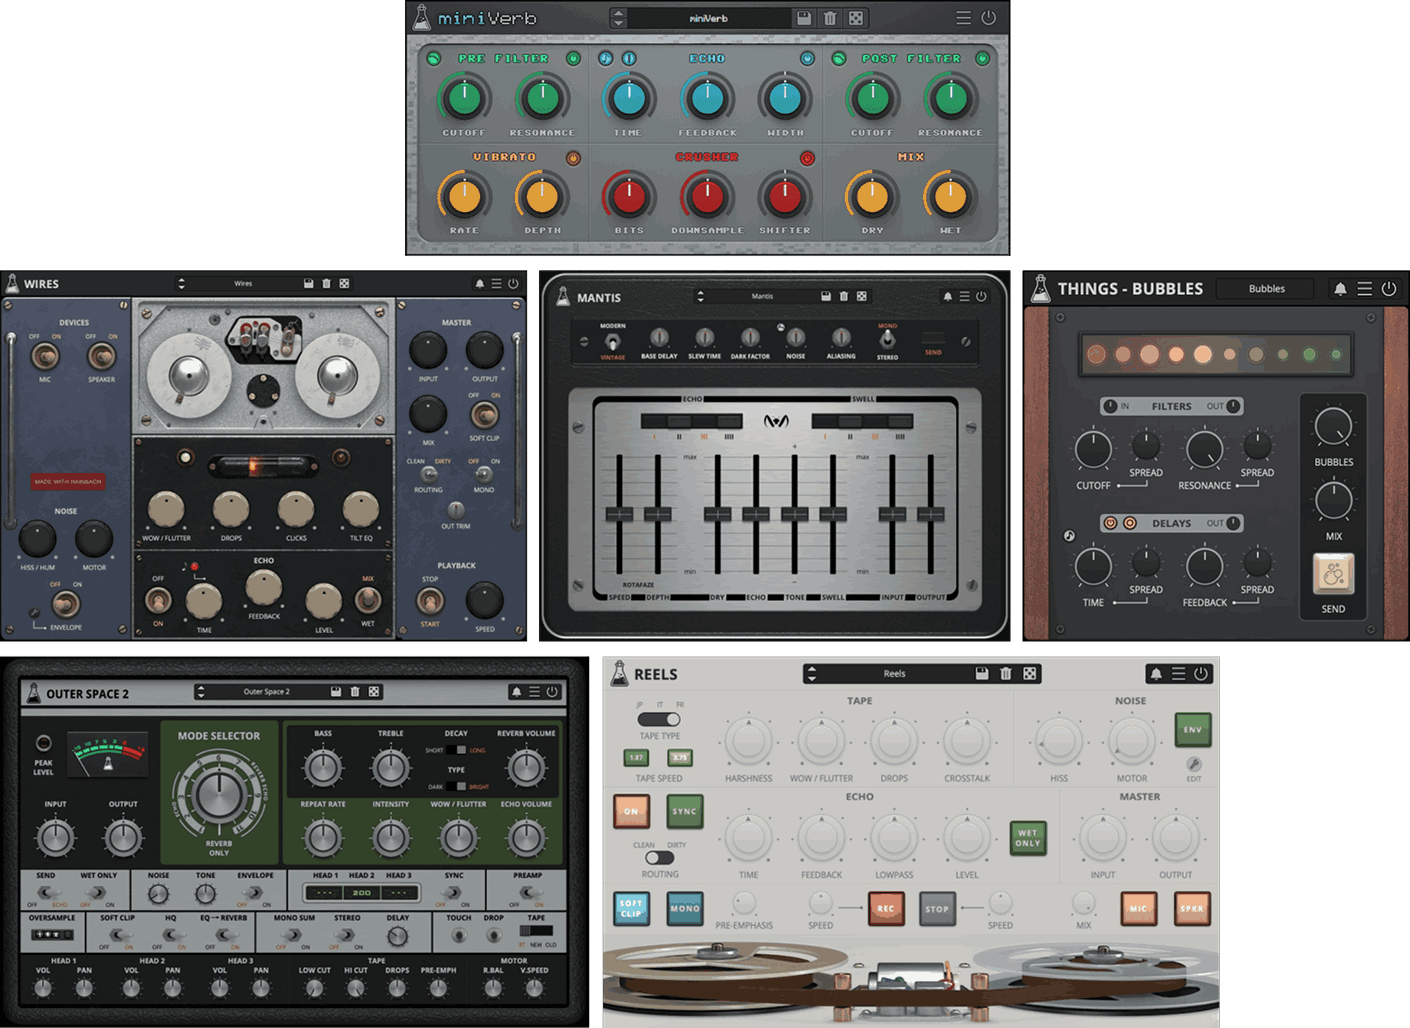Randomize Wires with dice icon
1410x1028 pixels.
click(x=344, y=284)
